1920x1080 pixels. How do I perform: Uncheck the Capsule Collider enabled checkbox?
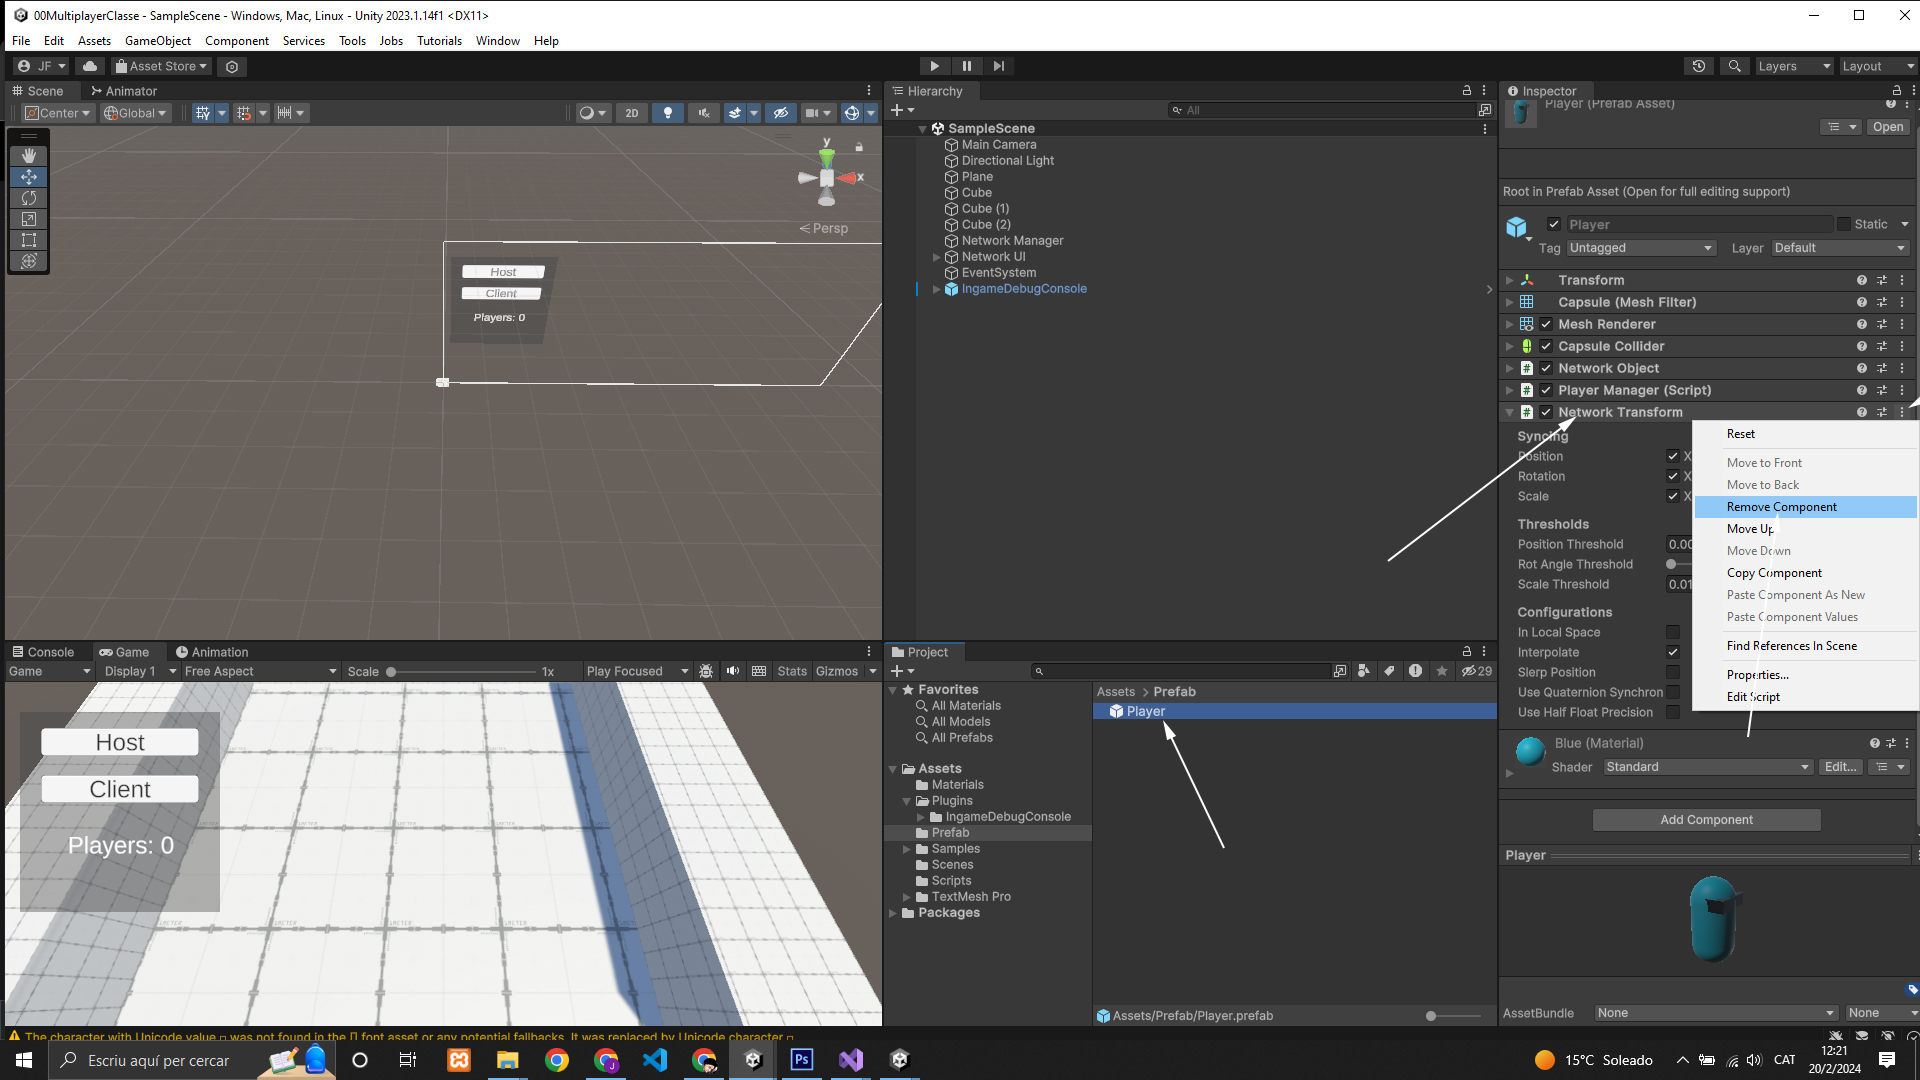click(1546, 346)
